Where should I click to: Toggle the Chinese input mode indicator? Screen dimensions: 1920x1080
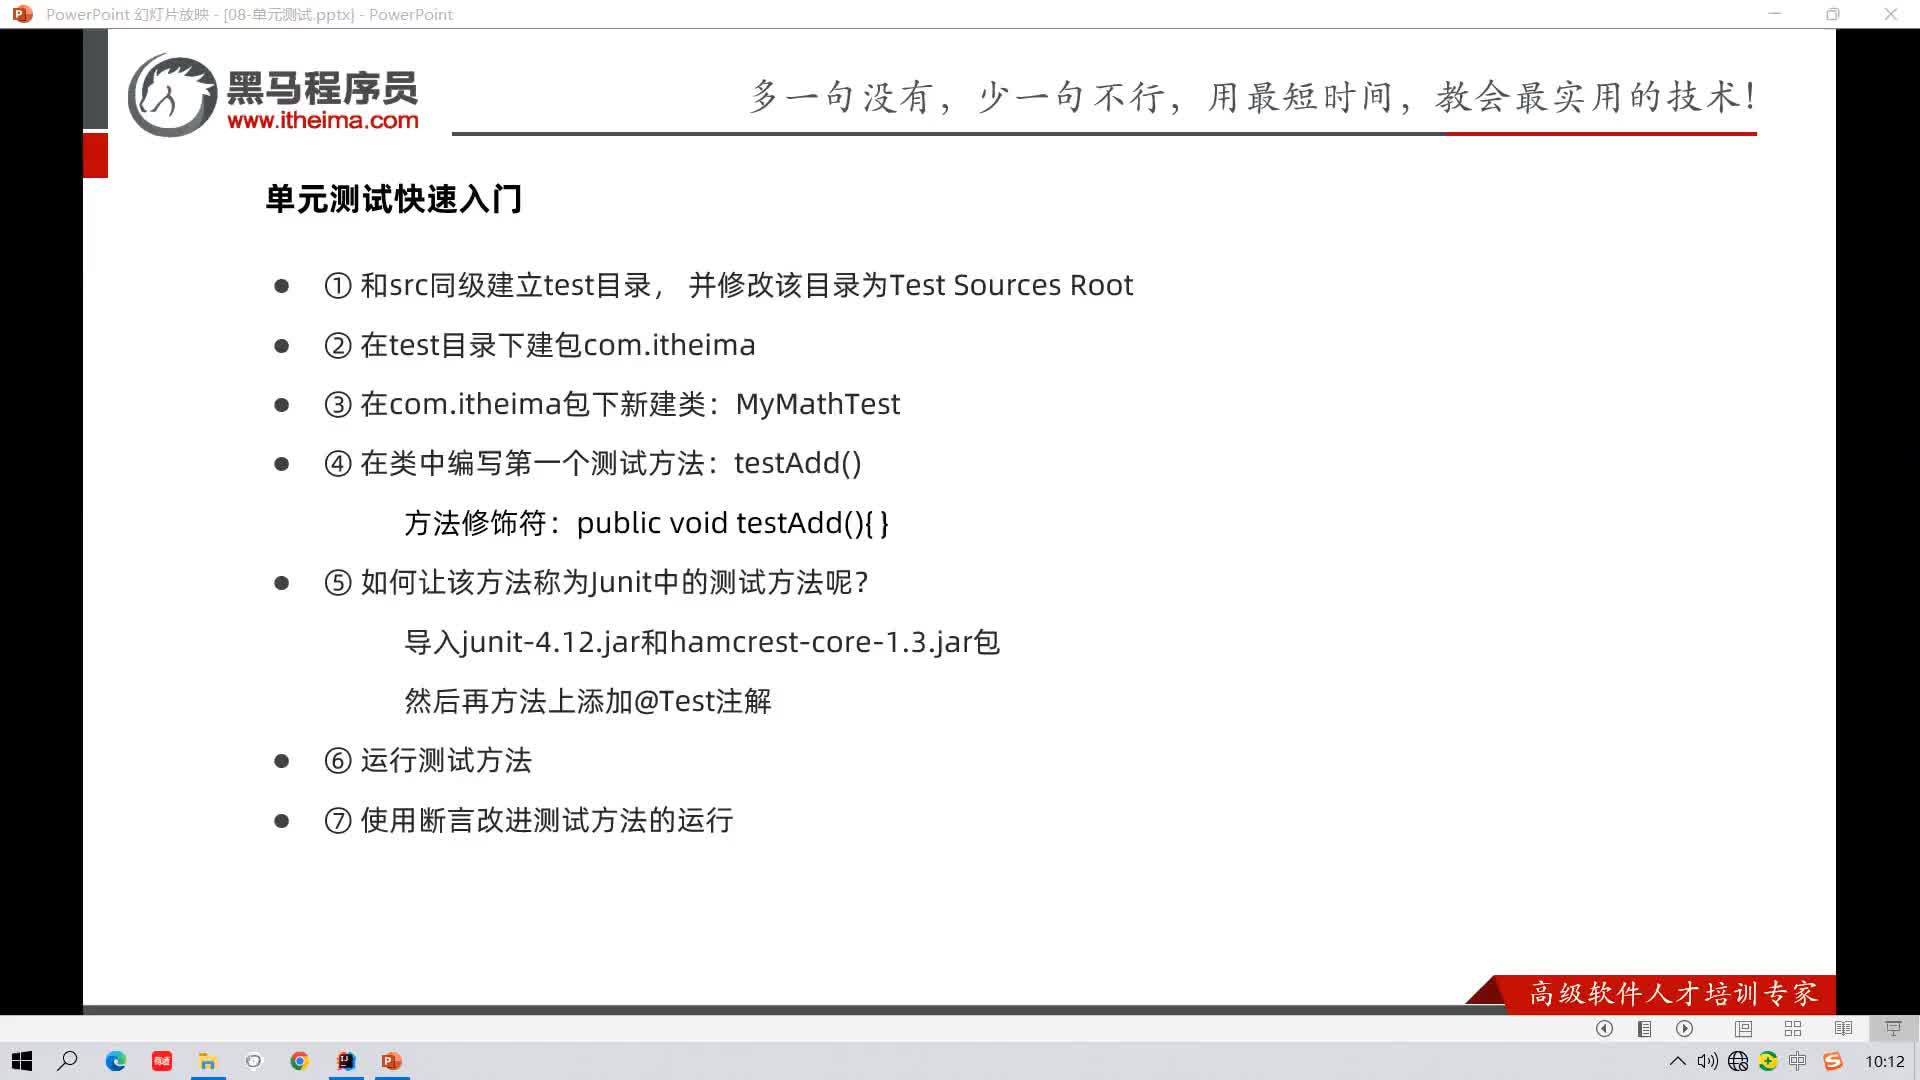(1798, 1061)
